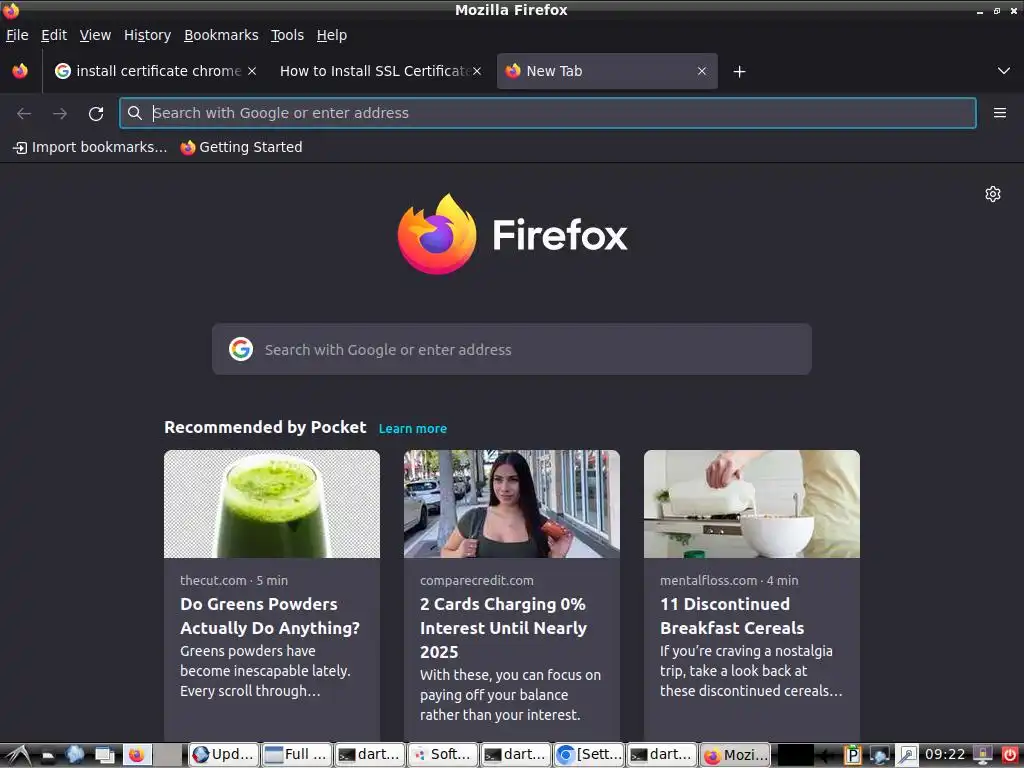Switch to 'Mozi...' Firefox taskbar entry

coord(735,755)
